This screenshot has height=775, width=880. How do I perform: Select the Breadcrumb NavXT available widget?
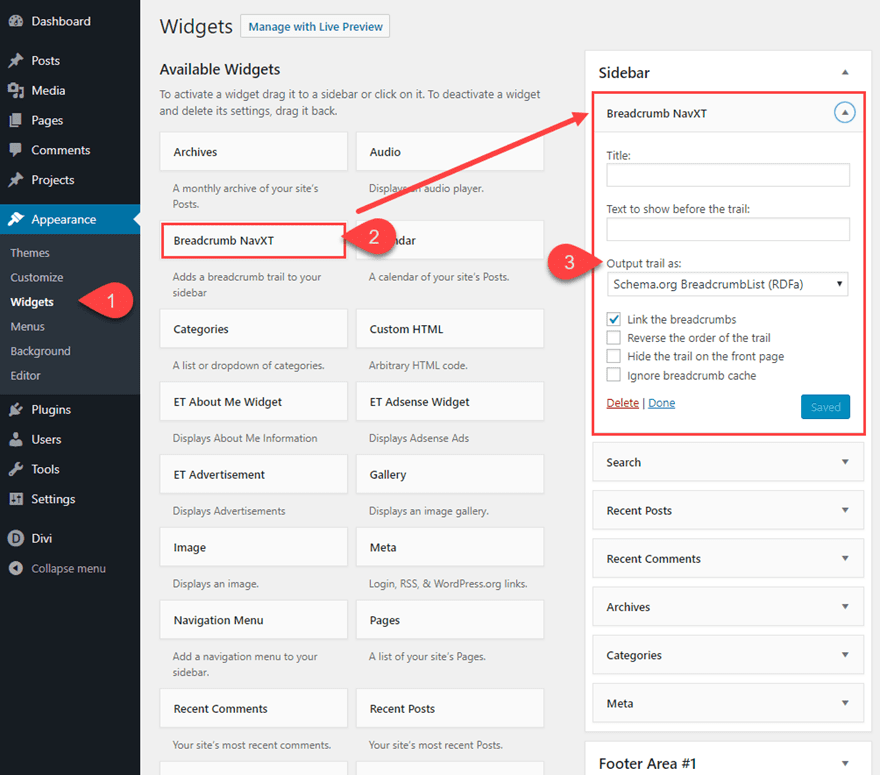254,240
